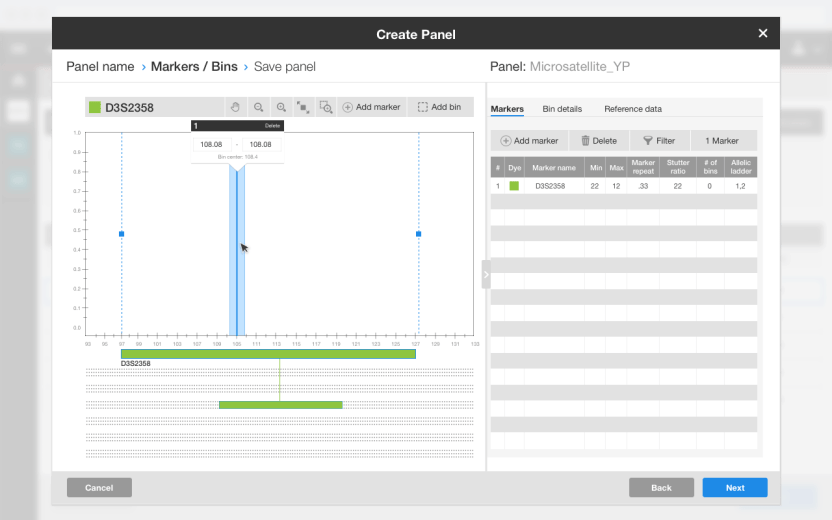Click the blue Next button
832x520 pixels.
pos(735,488)
